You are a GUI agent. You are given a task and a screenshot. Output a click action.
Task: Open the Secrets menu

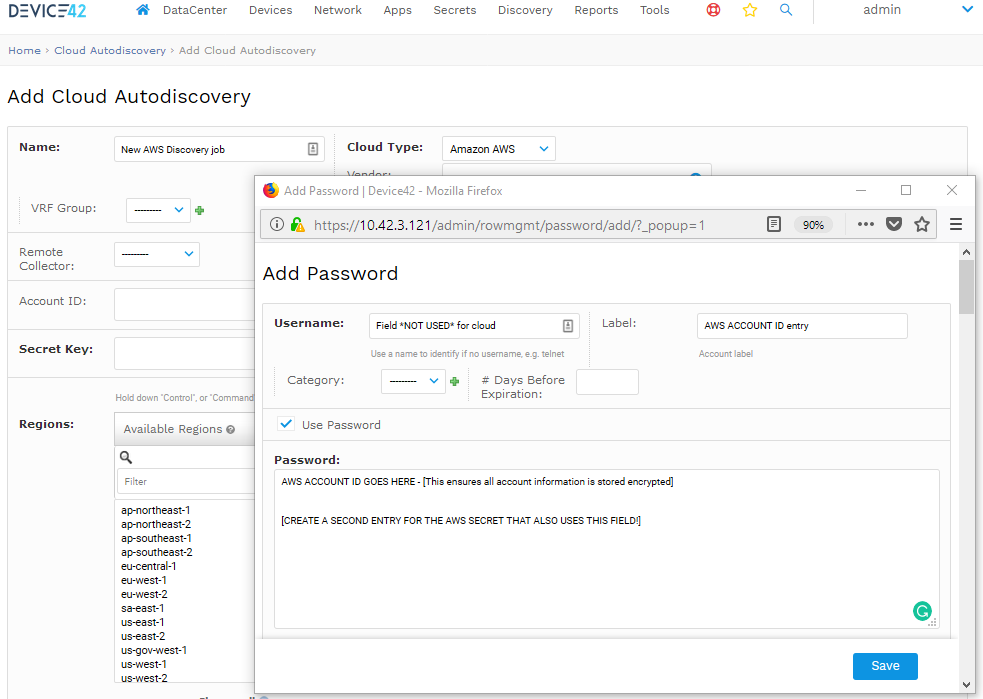[455, 9]
